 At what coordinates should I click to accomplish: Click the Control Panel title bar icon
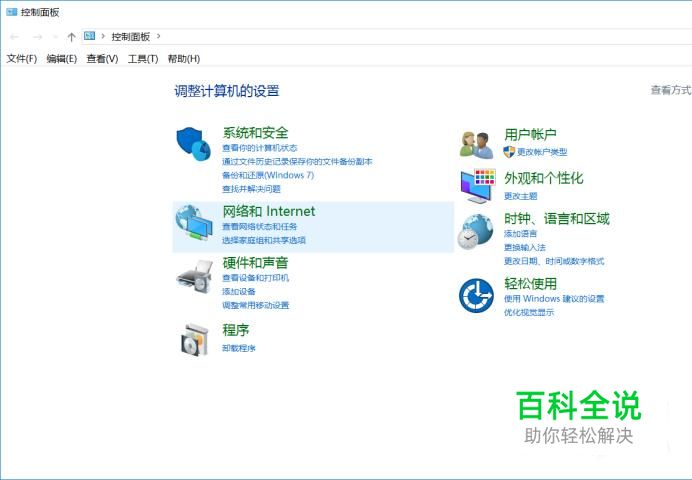point(12,12)
